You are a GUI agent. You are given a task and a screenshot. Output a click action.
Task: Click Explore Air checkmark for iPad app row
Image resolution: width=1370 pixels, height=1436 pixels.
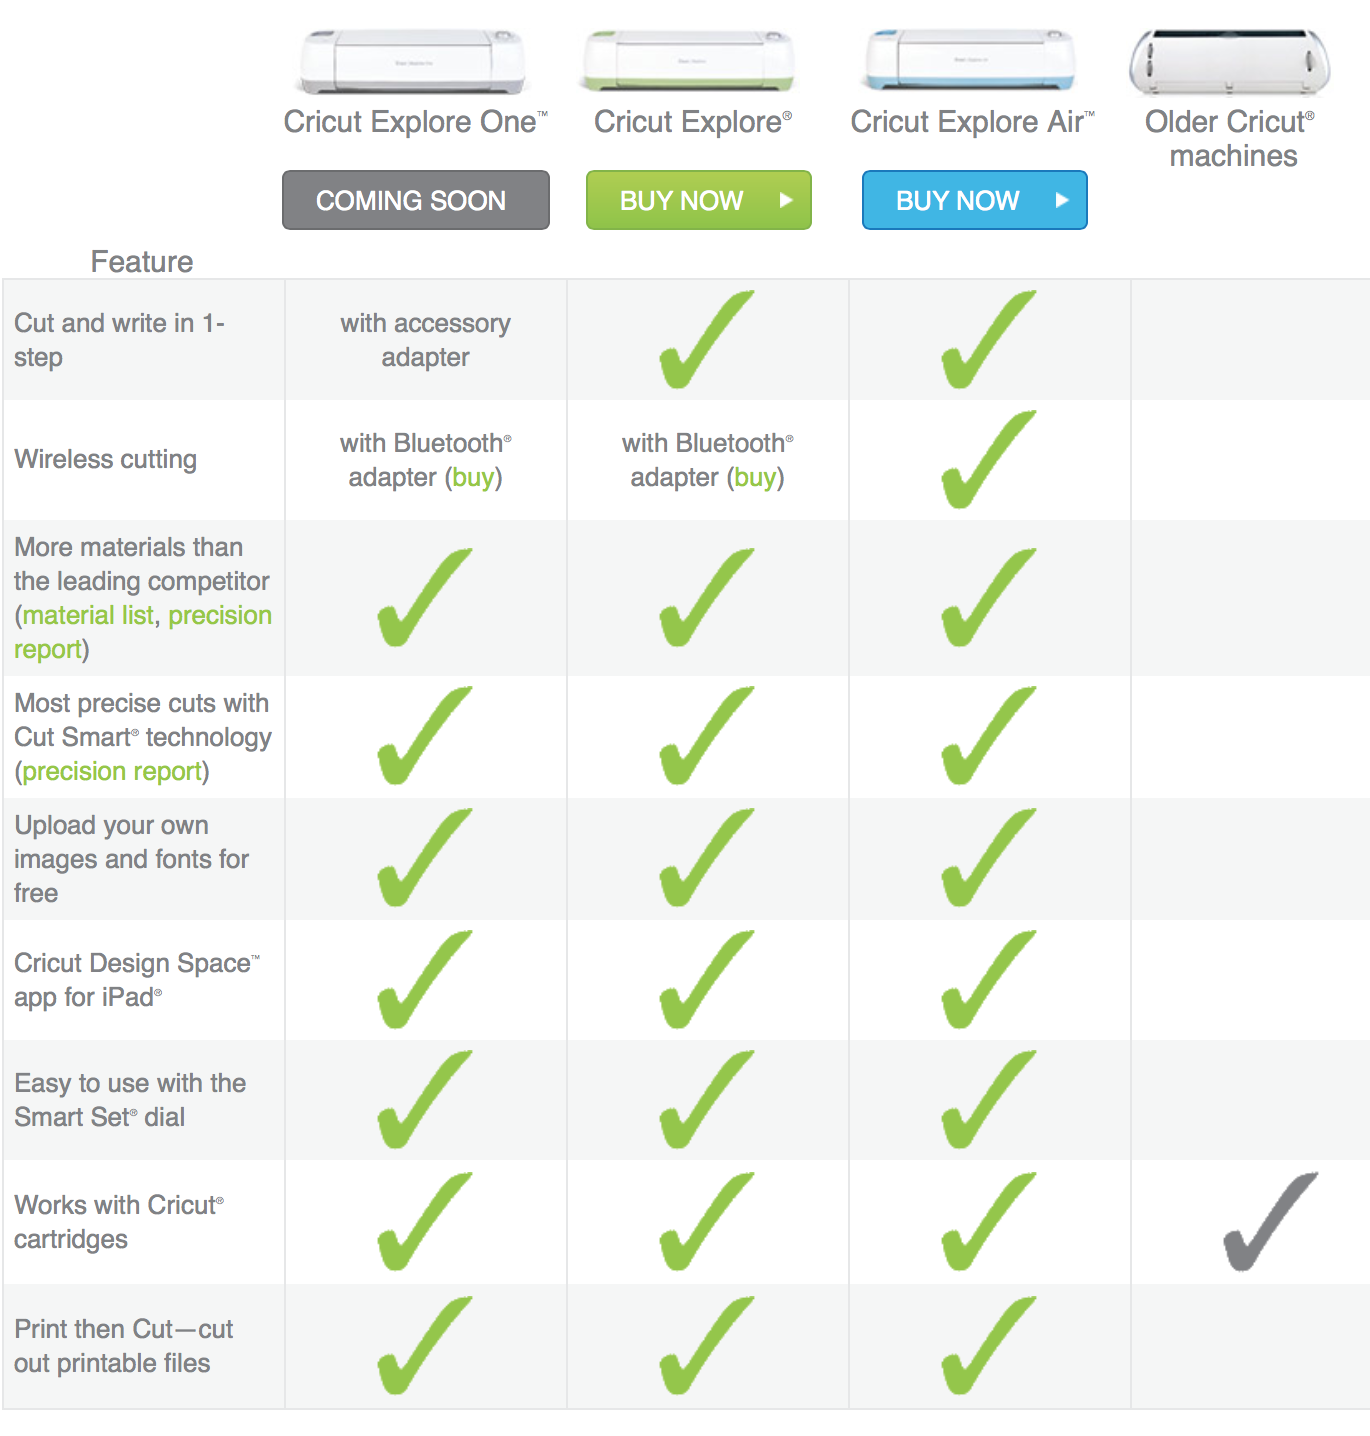coord(989,979)
